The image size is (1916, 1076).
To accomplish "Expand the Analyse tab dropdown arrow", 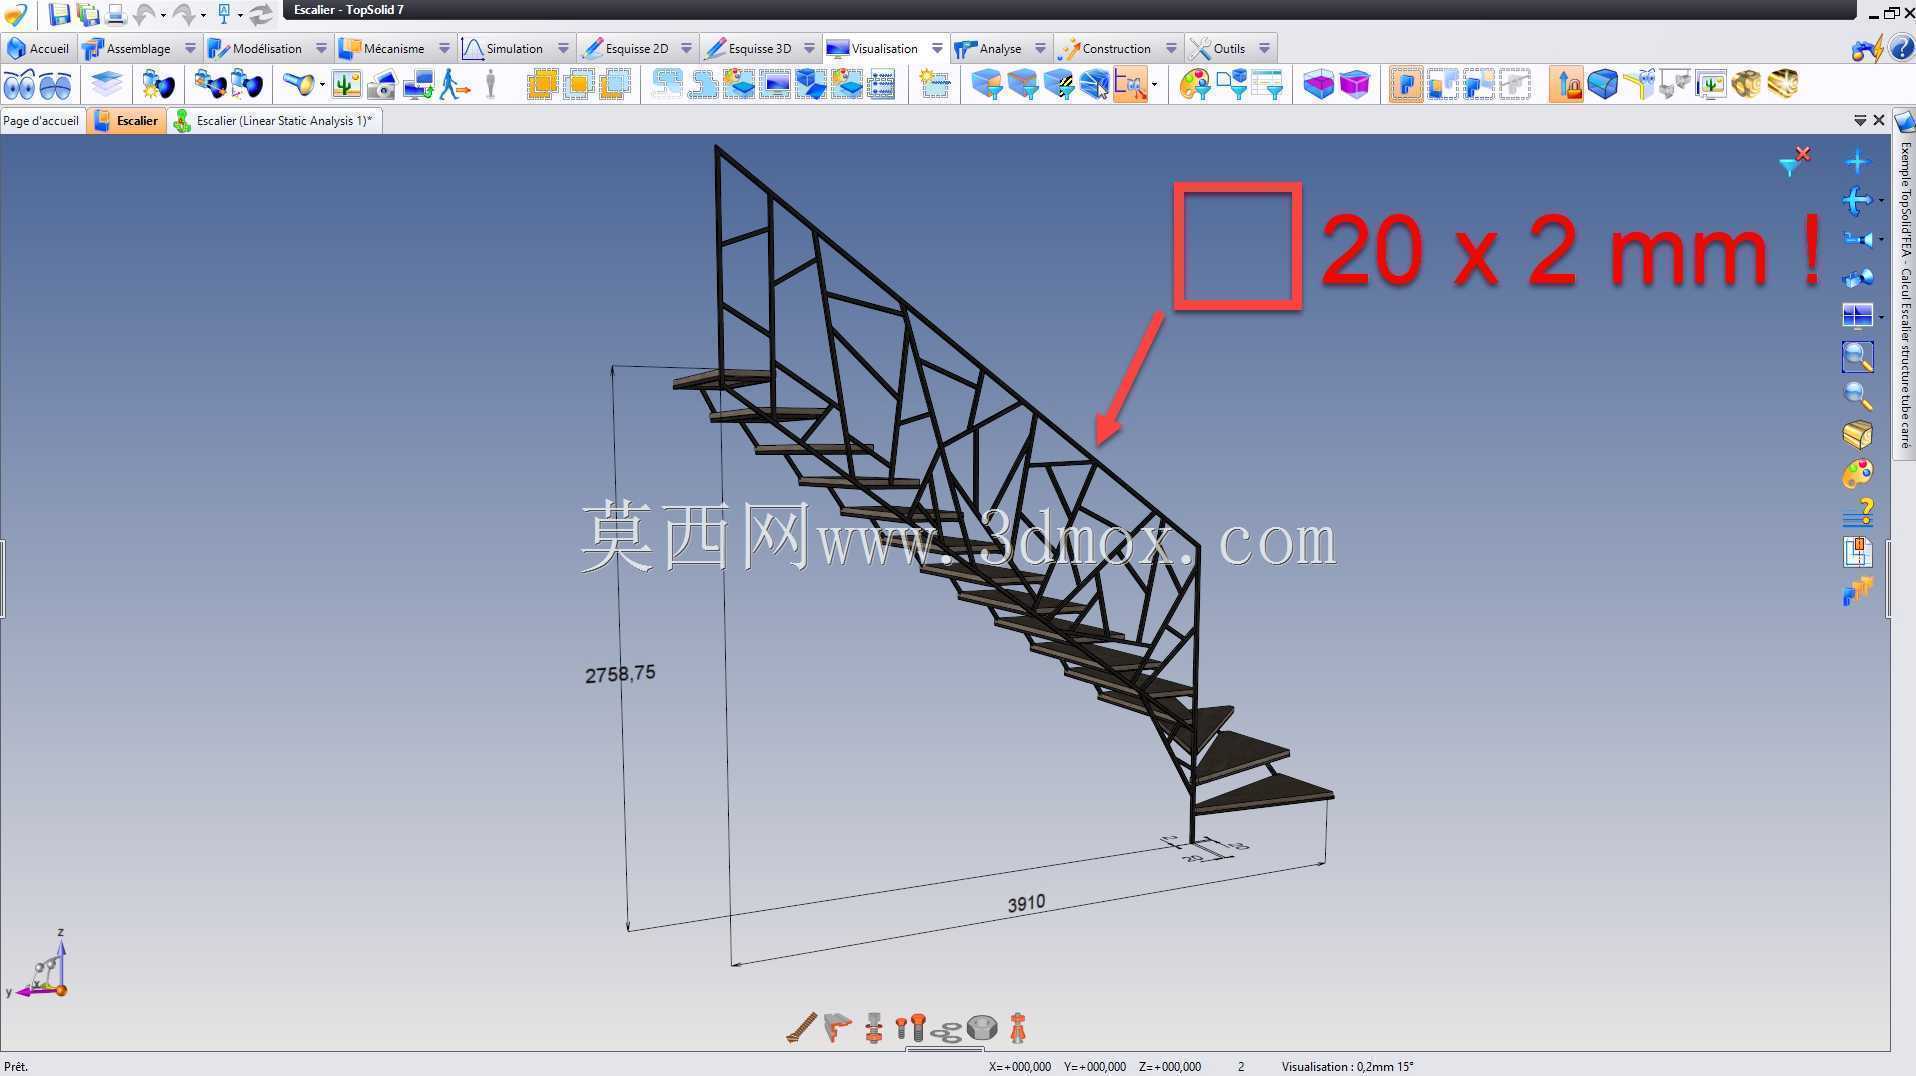I will (1040, 48).
